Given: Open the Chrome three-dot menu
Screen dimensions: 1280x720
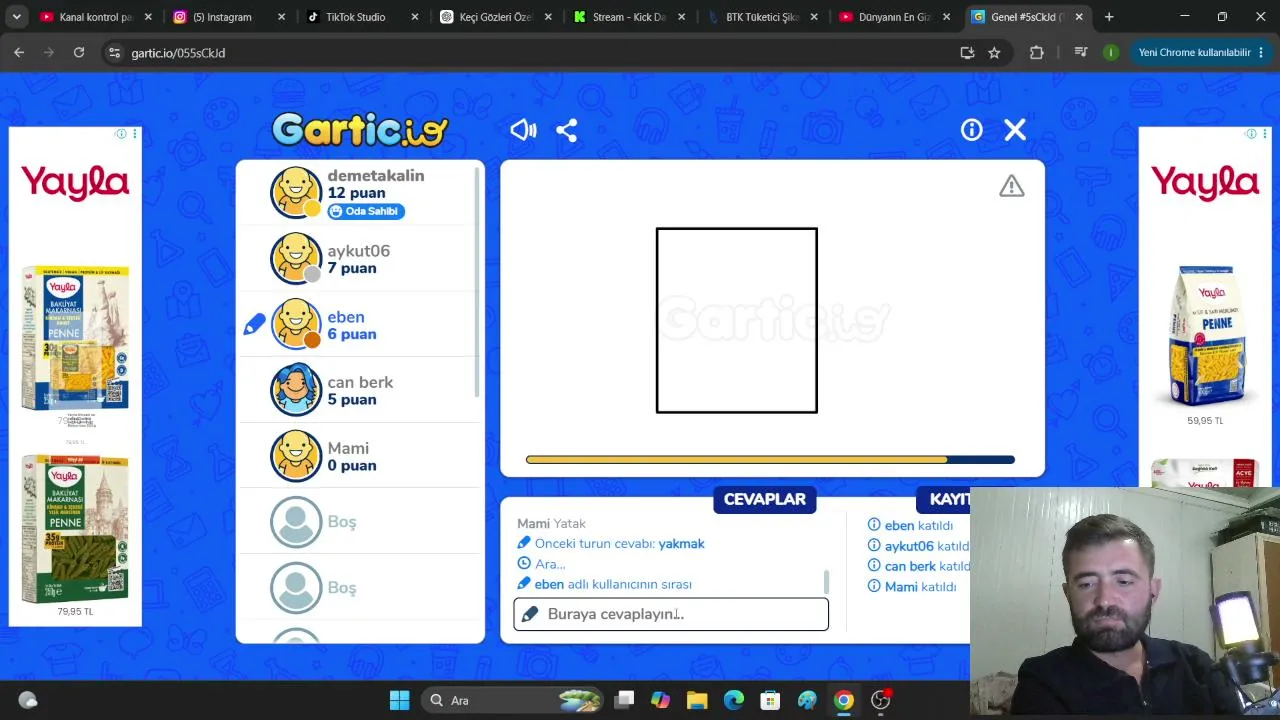Looking at the screenshot, I should 1263,53.
